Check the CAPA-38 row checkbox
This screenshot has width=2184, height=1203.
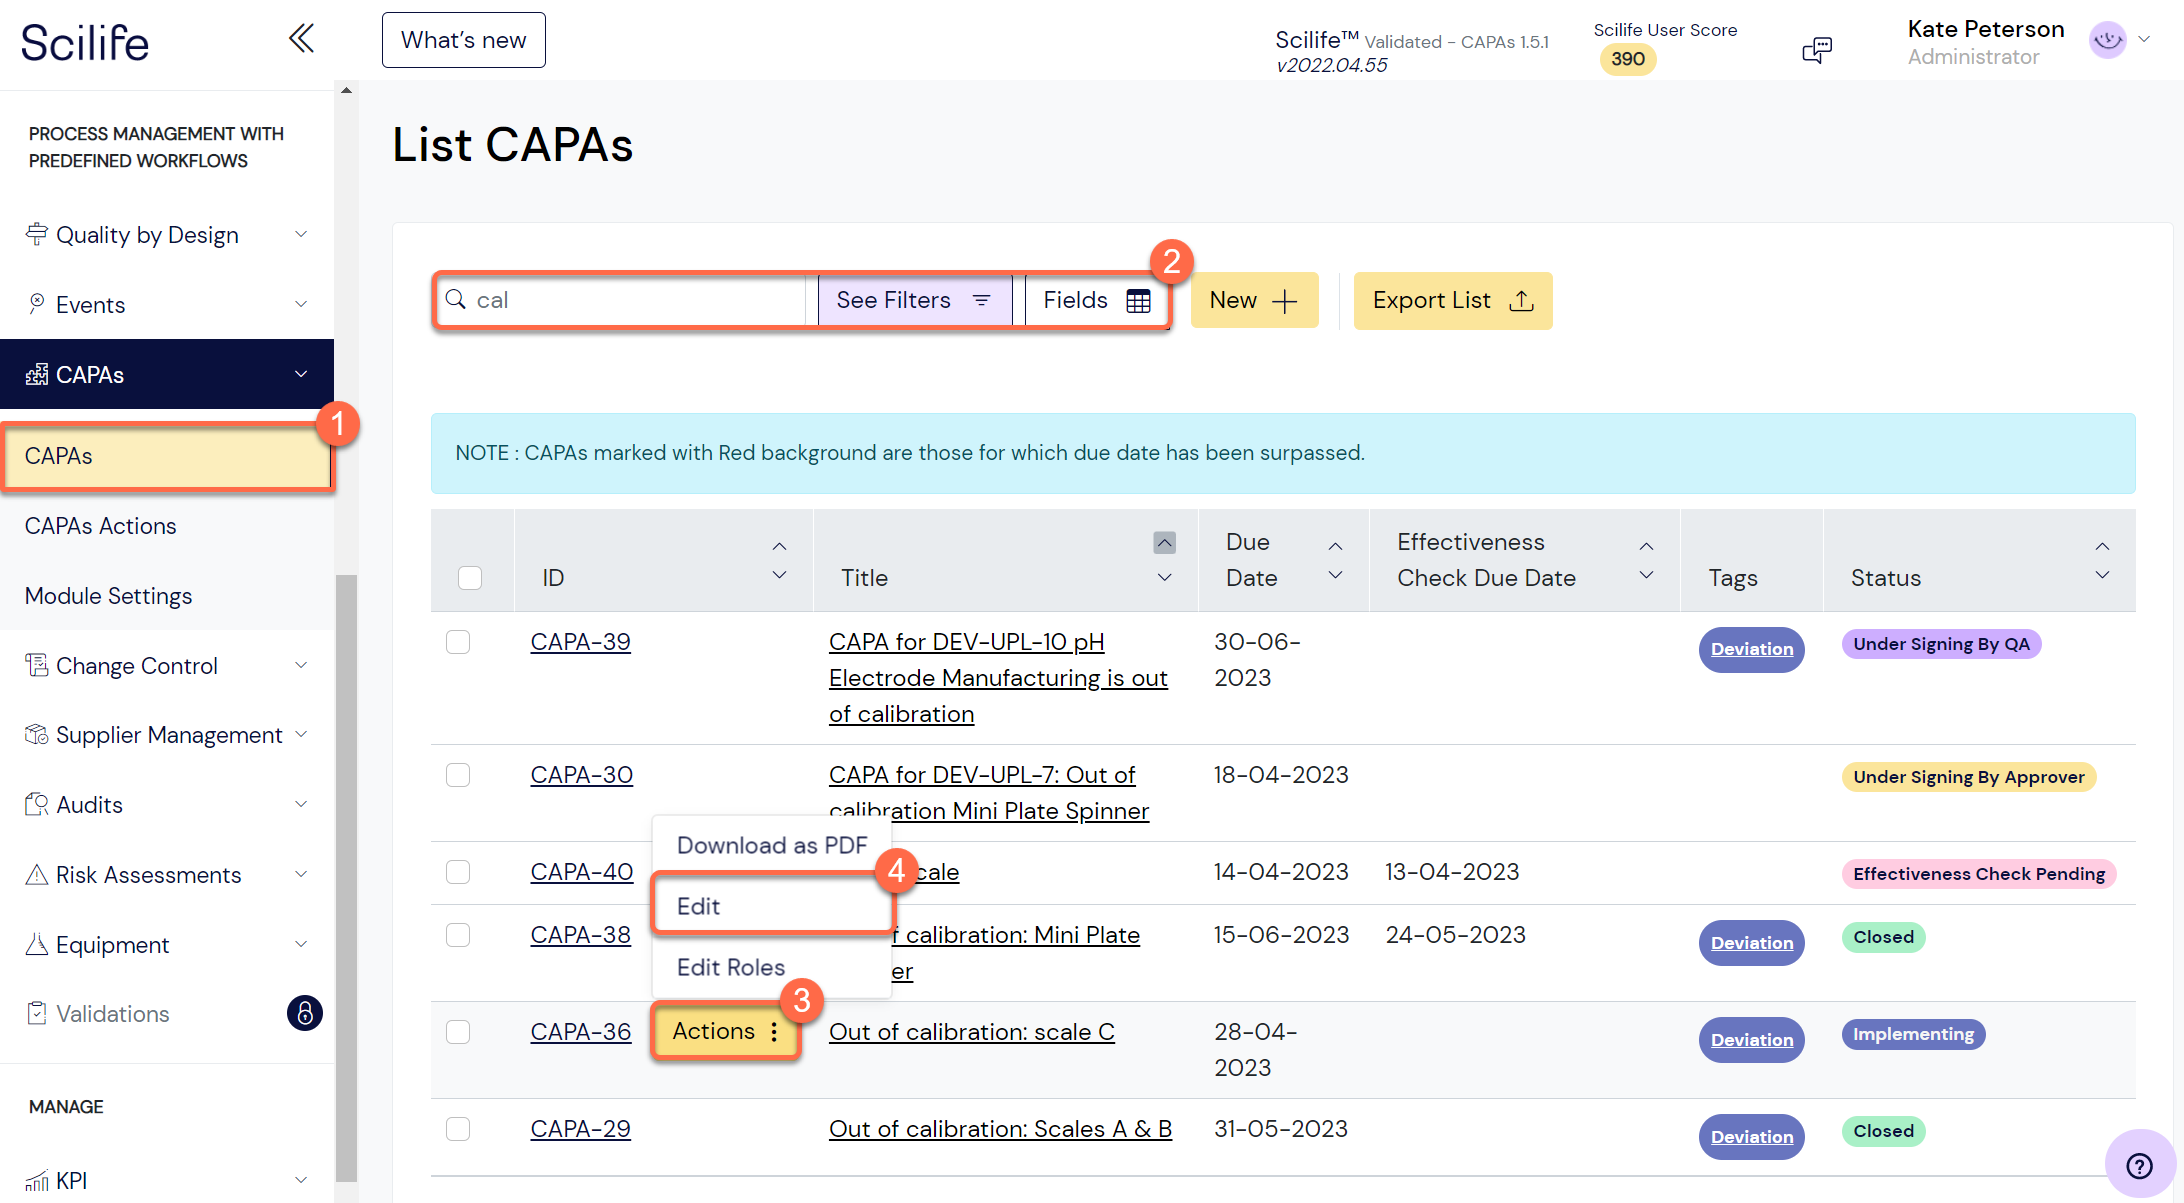458,935
